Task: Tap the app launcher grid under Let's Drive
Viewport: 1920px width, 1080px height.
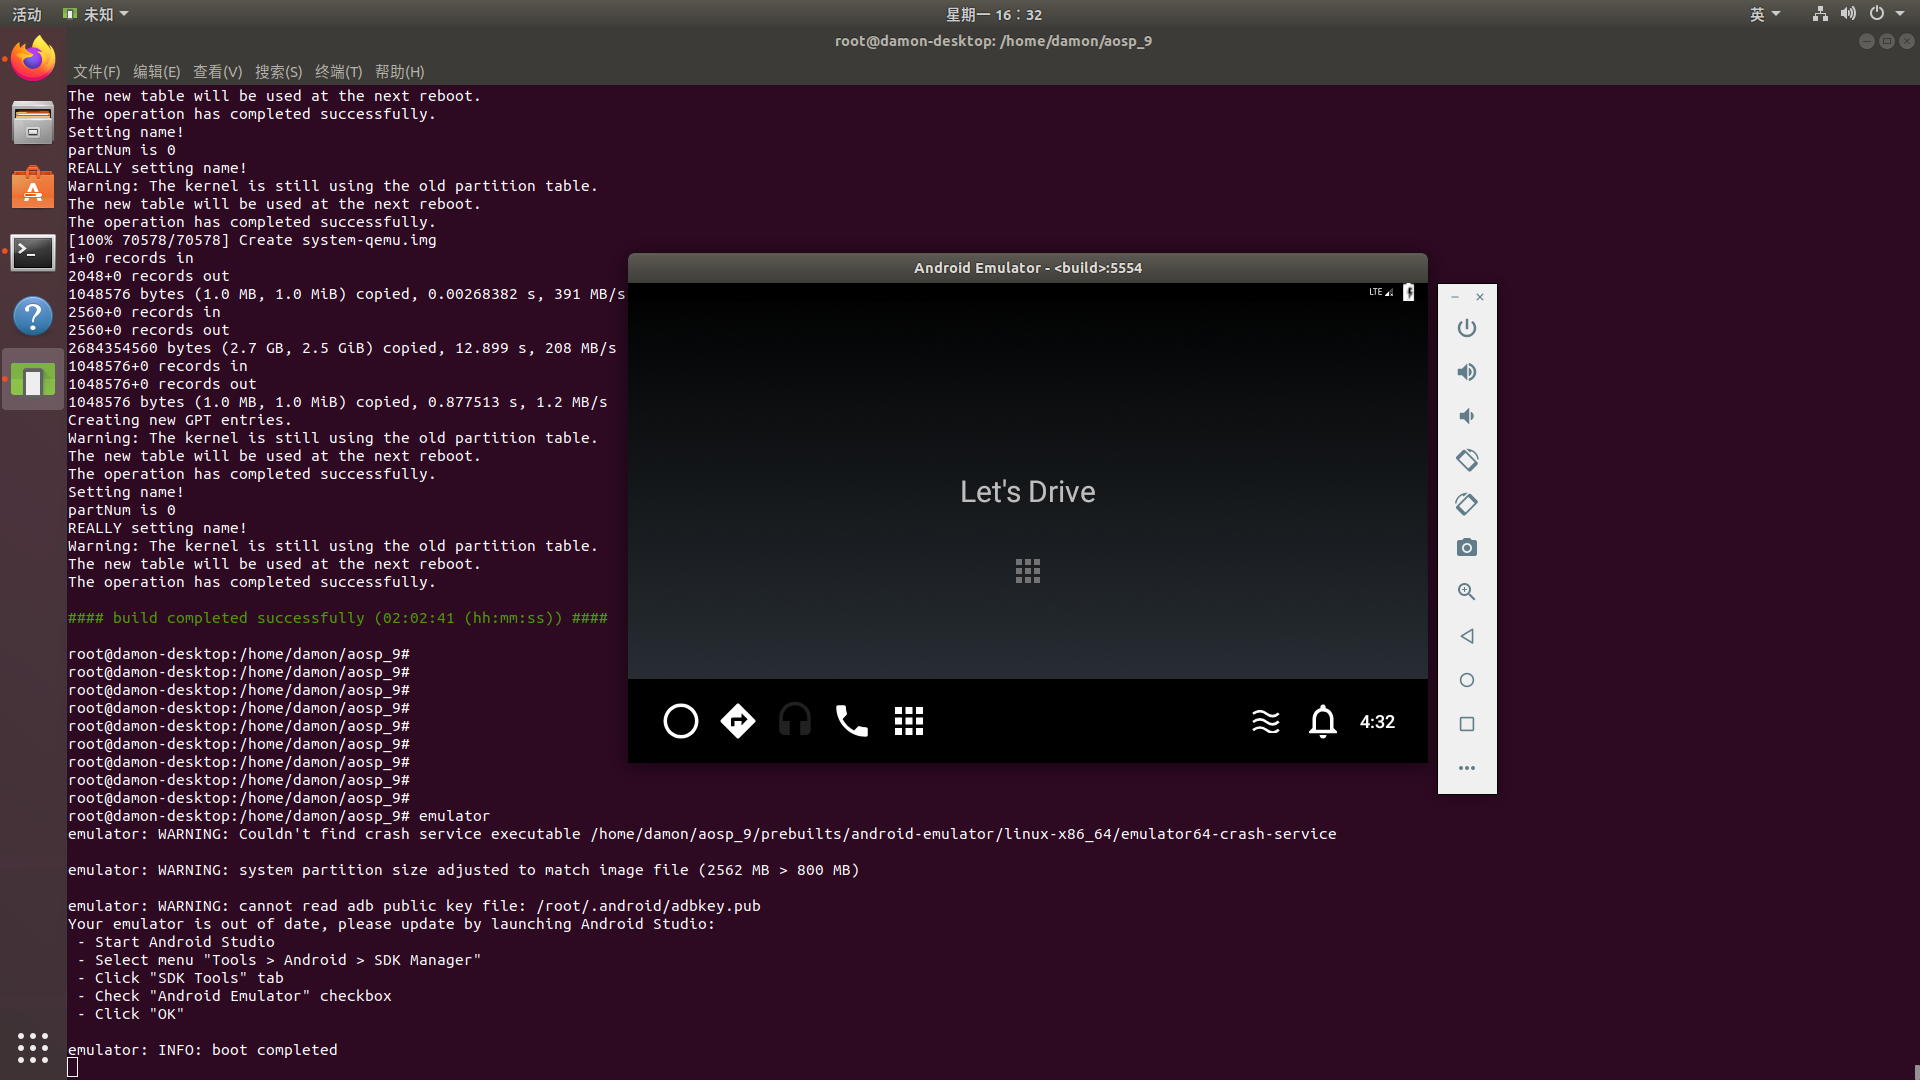Action: click(x=1028, y=571)
